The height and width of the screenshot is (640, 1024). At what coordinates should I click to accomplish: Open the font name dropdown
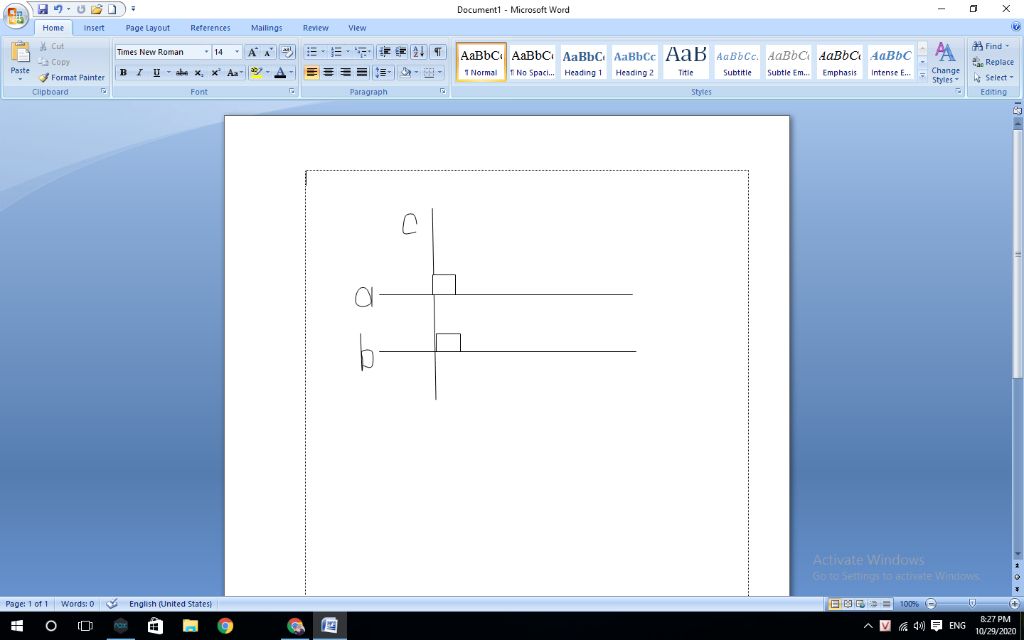pyautogui.click(x=206, y=52)
